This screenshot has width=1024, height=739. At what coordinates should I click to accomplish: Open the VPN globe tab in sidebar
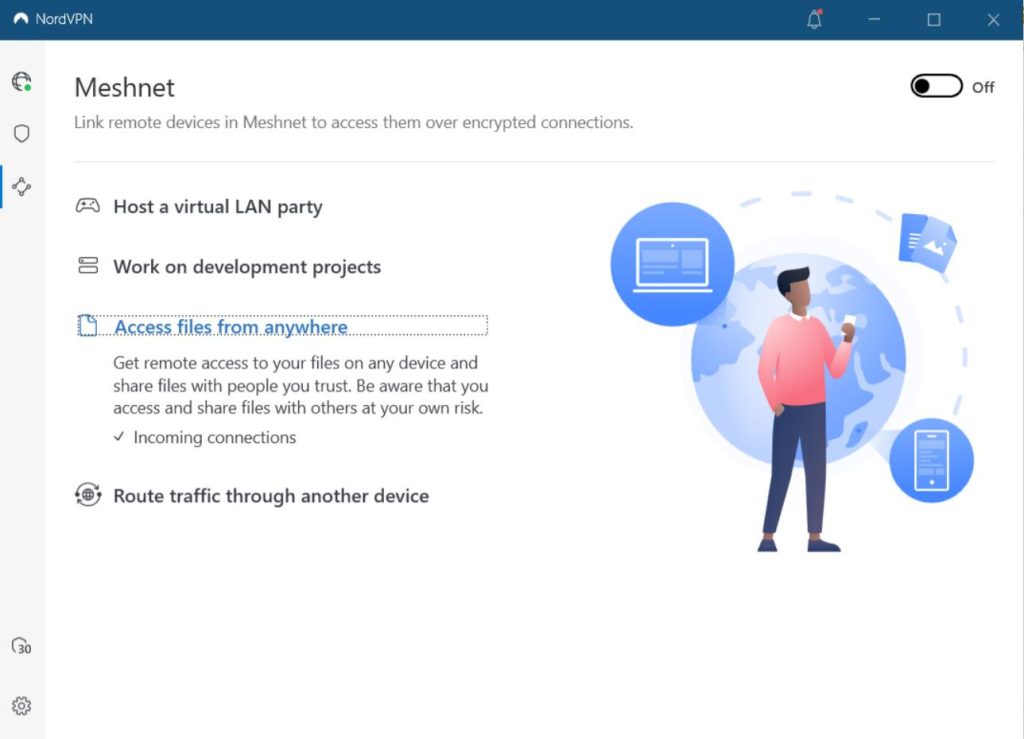click(21, 81)
